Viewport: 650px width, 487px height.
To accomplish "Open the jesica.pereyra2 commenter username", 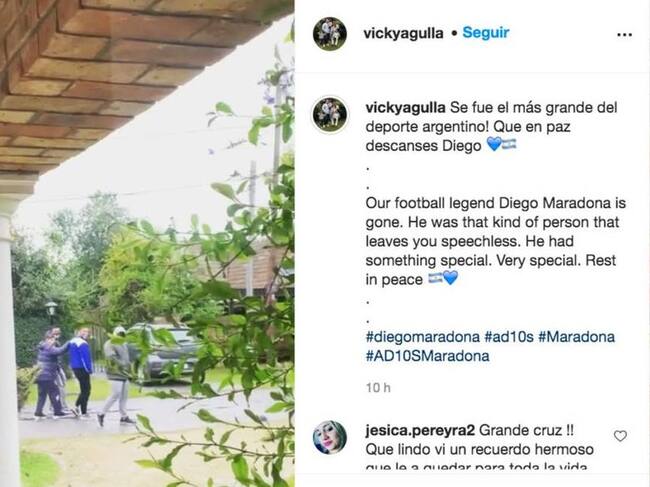I will 420,431.
